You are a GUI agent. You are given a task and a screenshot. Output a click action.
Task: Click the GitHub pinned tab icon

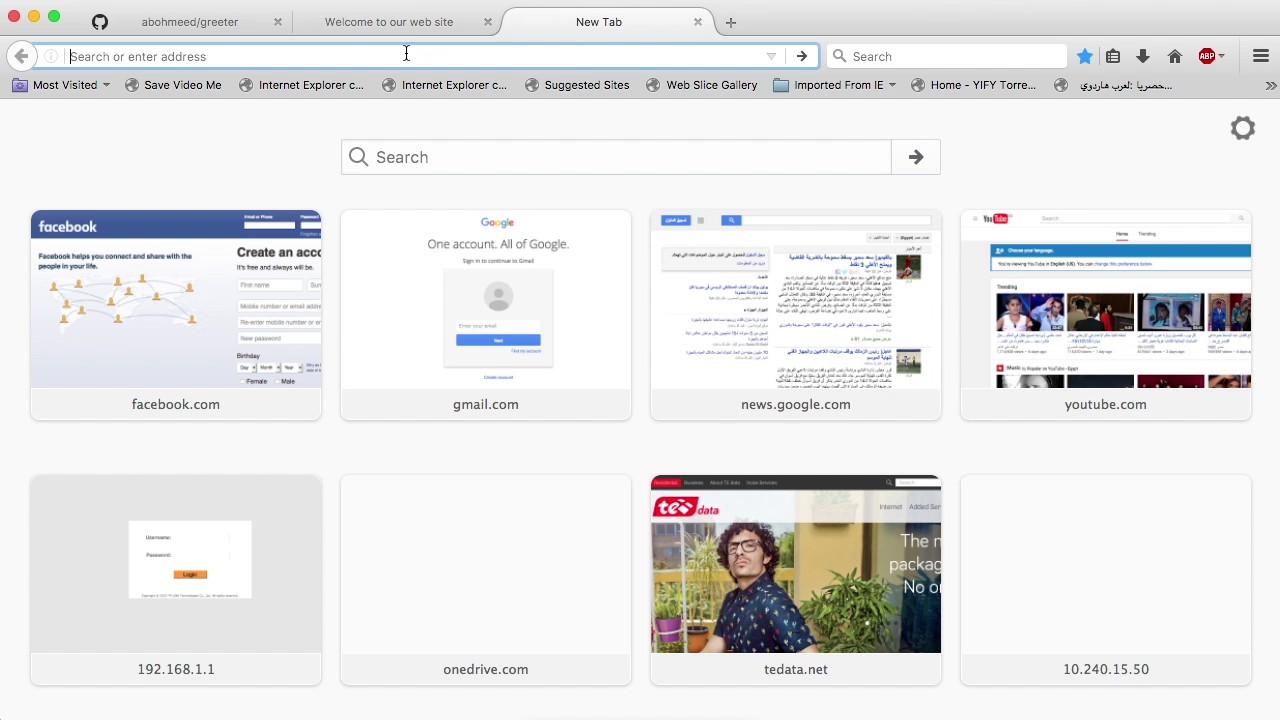(100, 22)
